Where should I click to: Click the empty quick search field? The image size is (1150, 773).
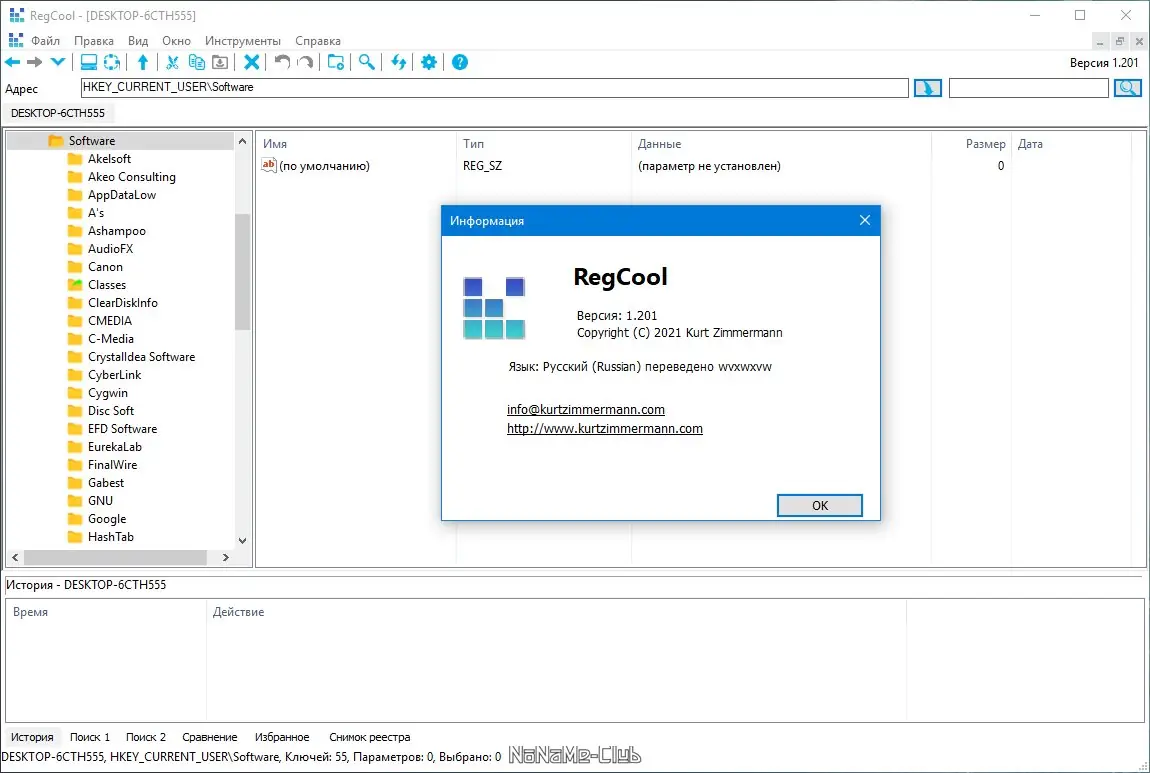[x=1028, y=88]
